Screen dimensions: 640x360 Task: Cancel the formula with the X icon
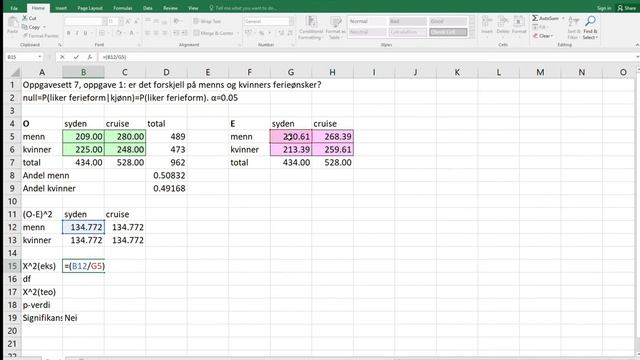coord(62,57)
